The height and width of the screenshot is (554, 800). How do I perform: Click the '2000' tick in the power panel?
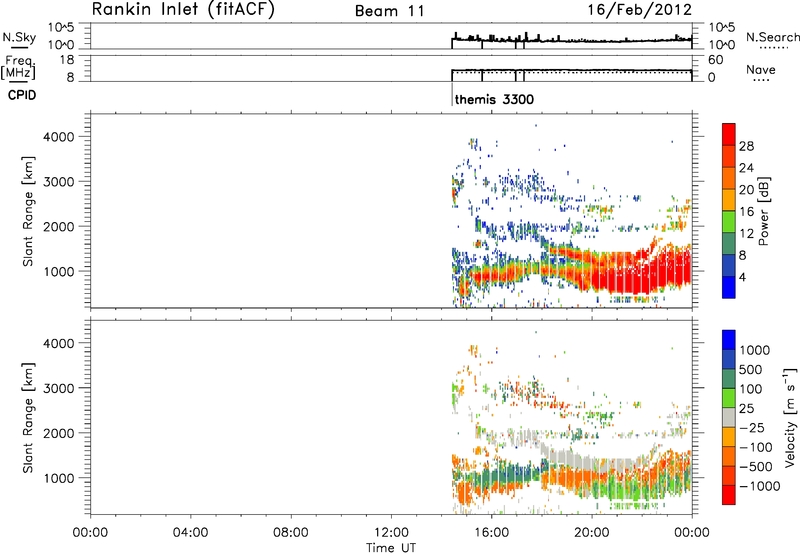(x=61, y=226)
